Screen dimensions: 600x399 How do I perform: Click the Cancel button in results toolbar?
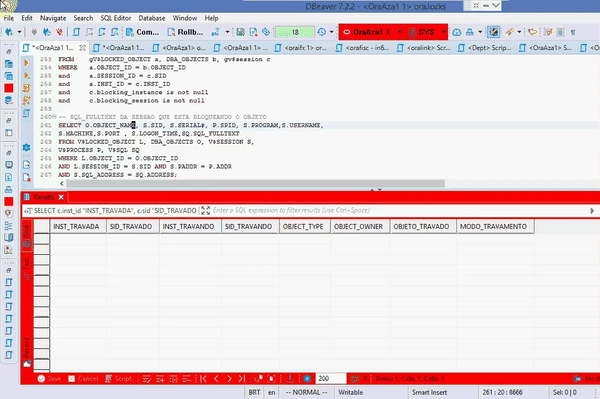click(x=83, y=378)
